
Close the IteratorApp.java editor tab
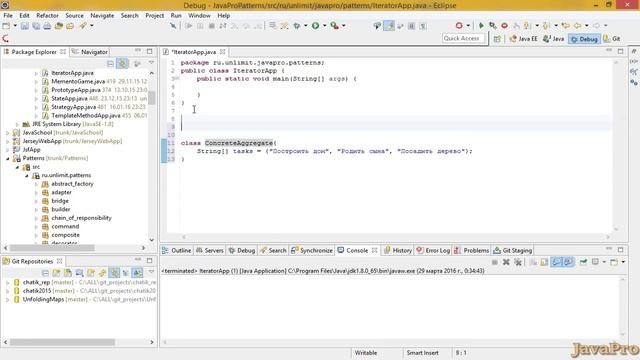coord(222,52)
